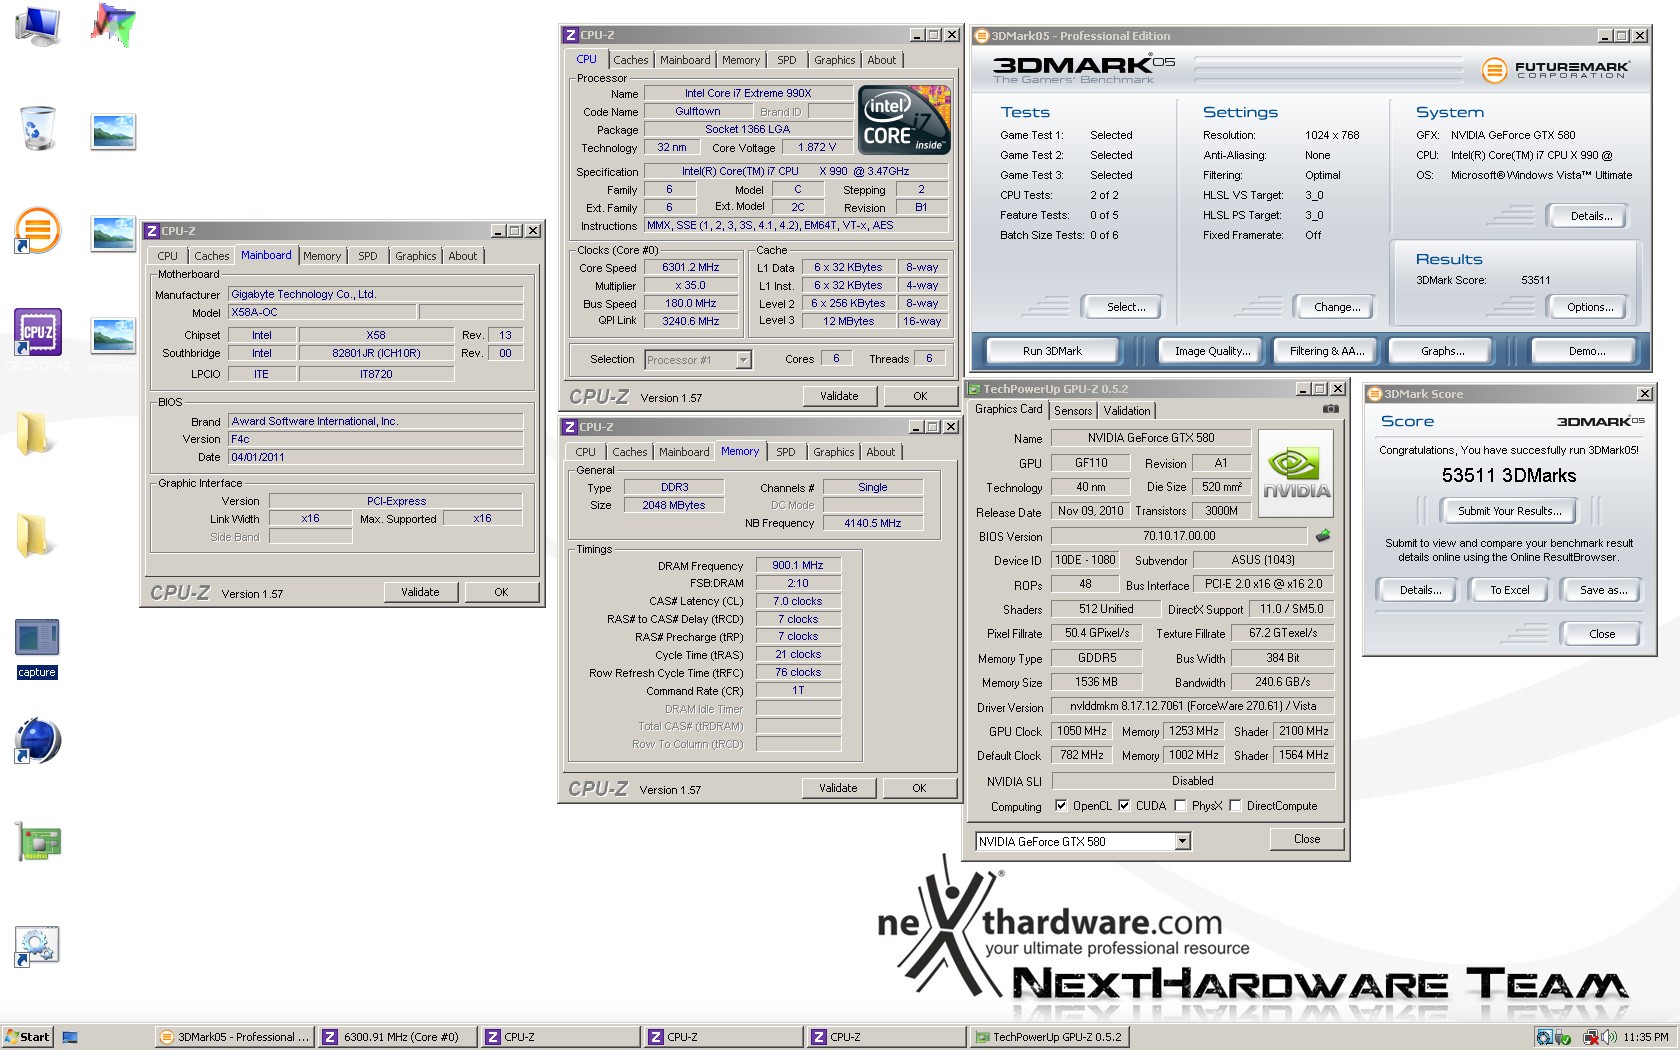Screen dimensions: 1680x1050
Task: Click the Intel Core i7 logo in CPU-Z
Action: tap(904, 120)
